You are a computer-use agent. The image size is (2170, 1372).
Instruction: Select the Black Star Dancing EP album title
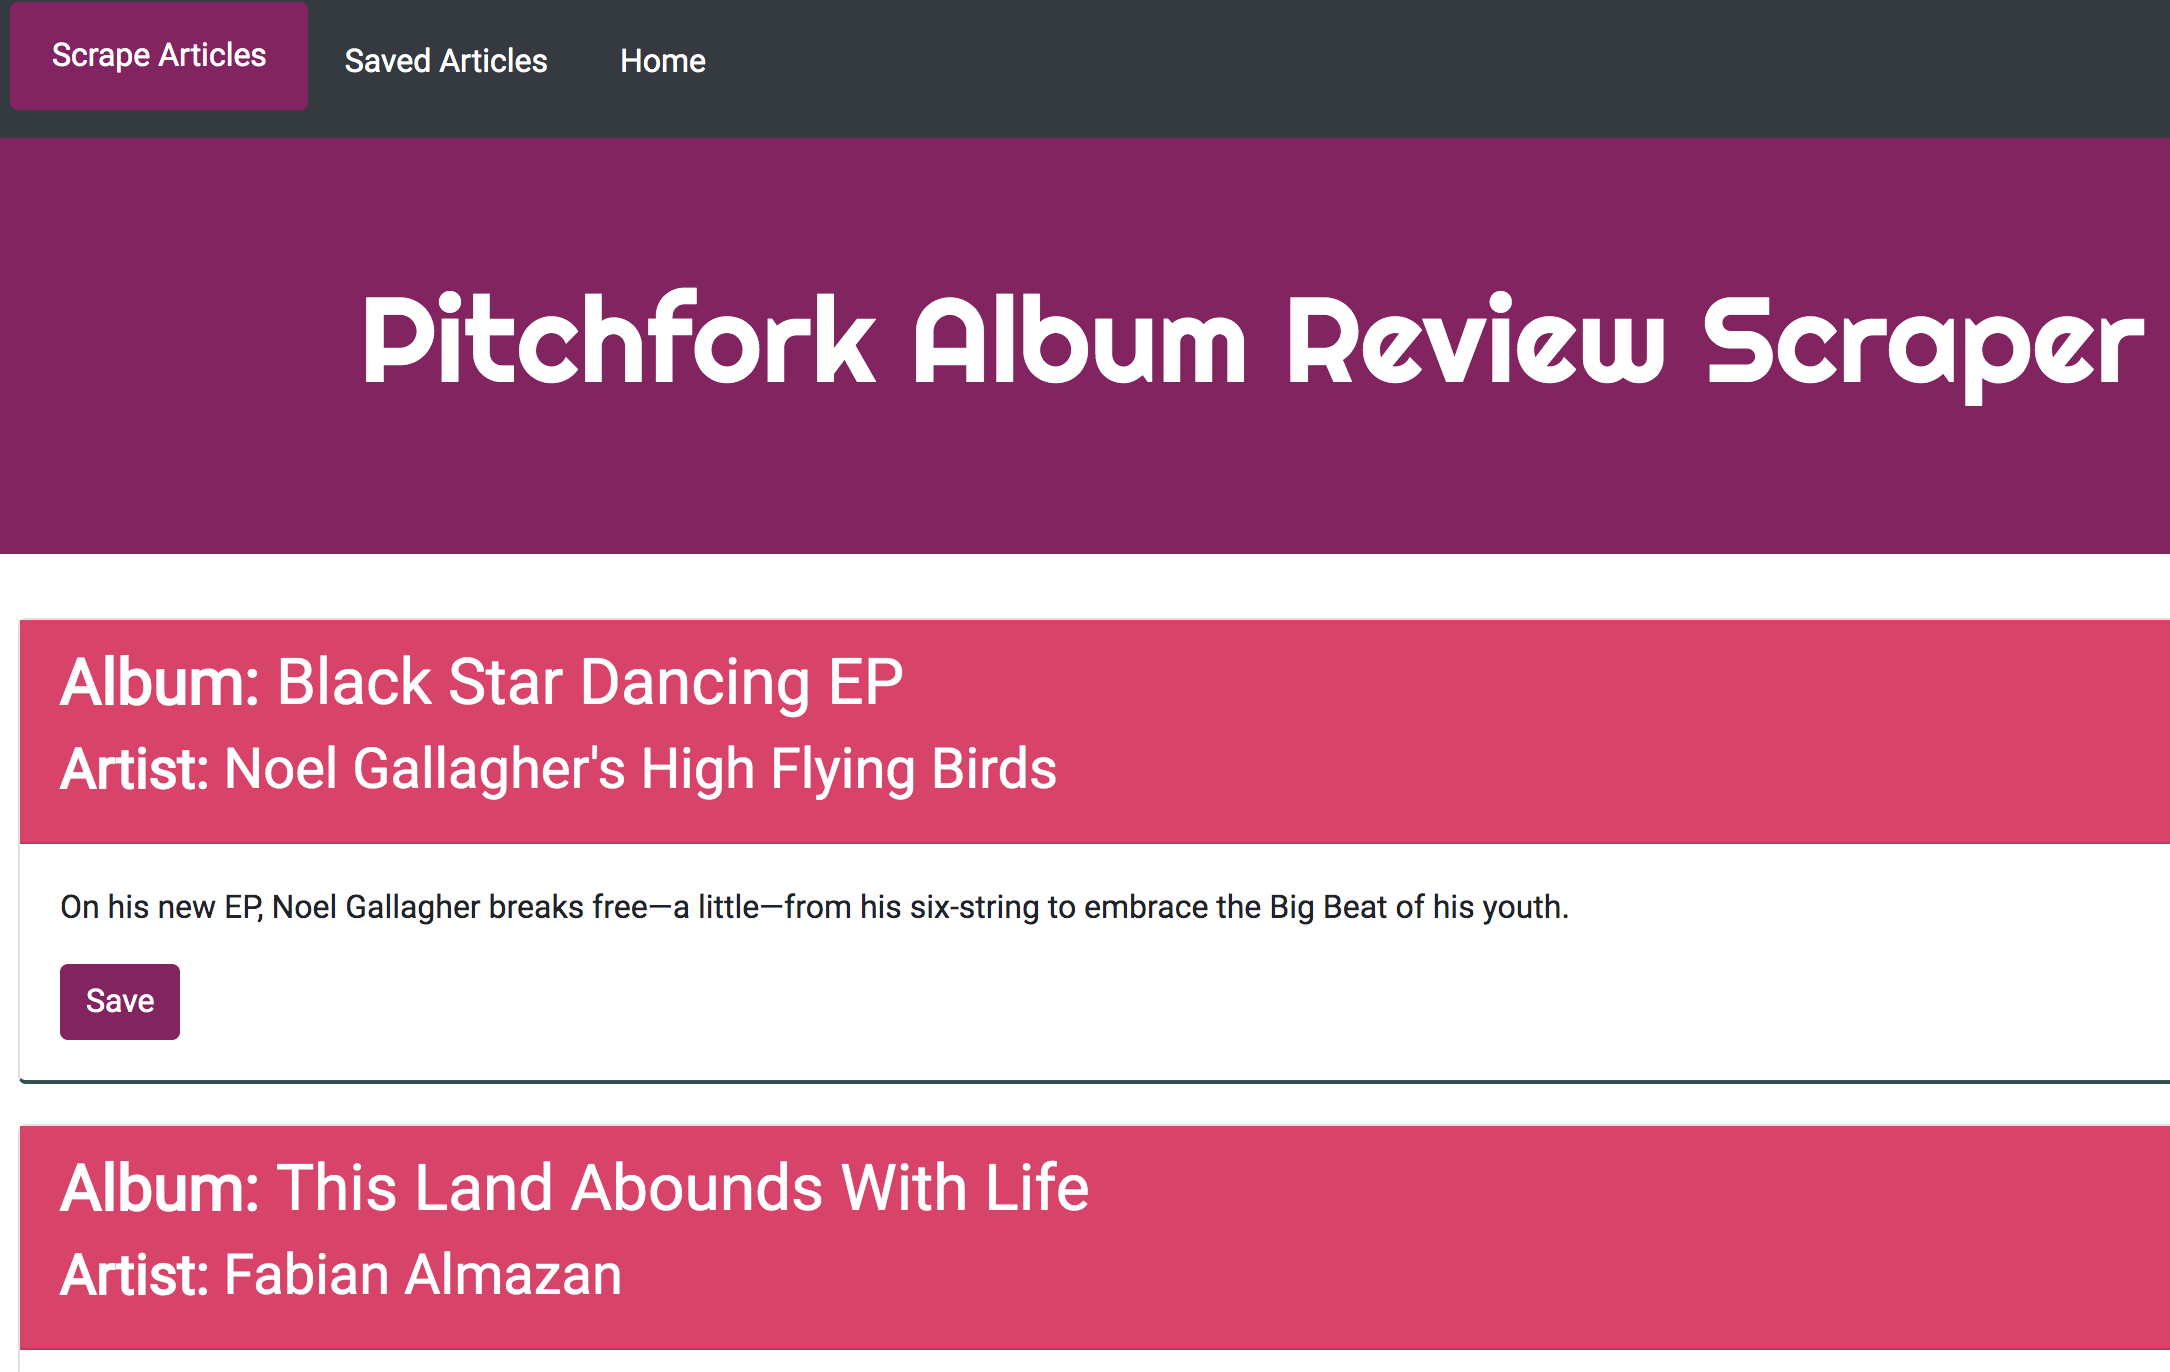(x=590, y=683)
